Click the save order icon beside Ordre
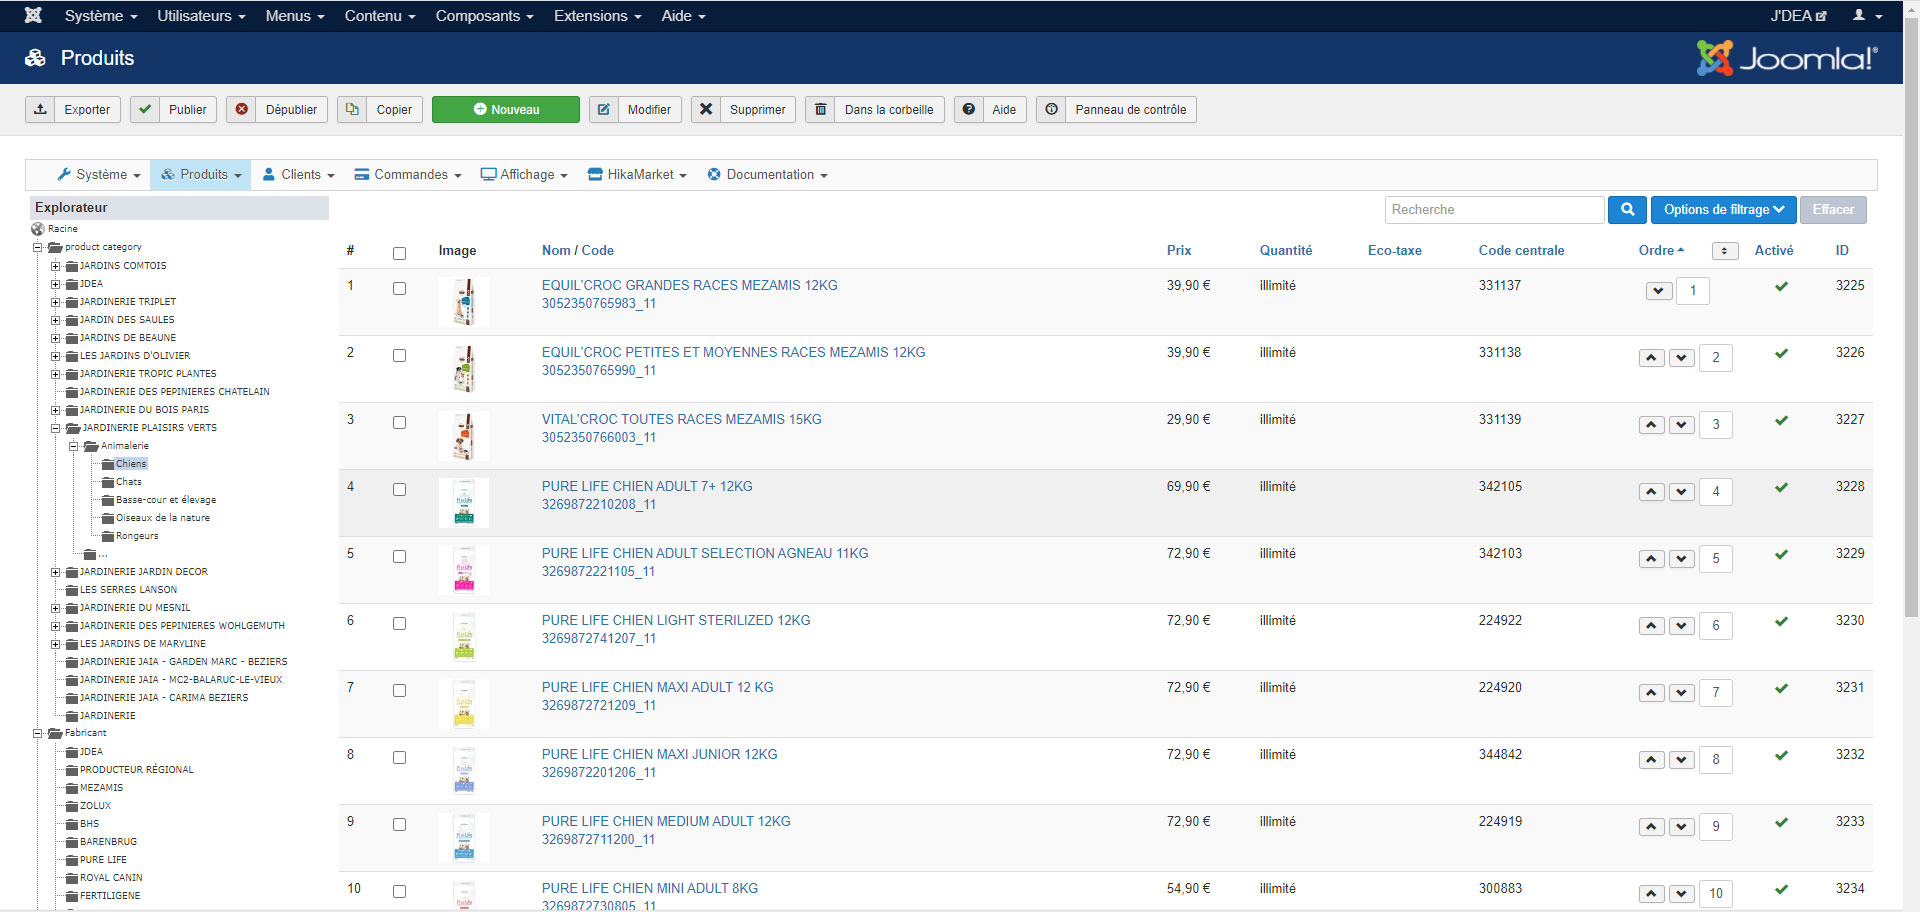Image resolution: width=1920 pixels, height=912 pixels. click(1725, 251)
